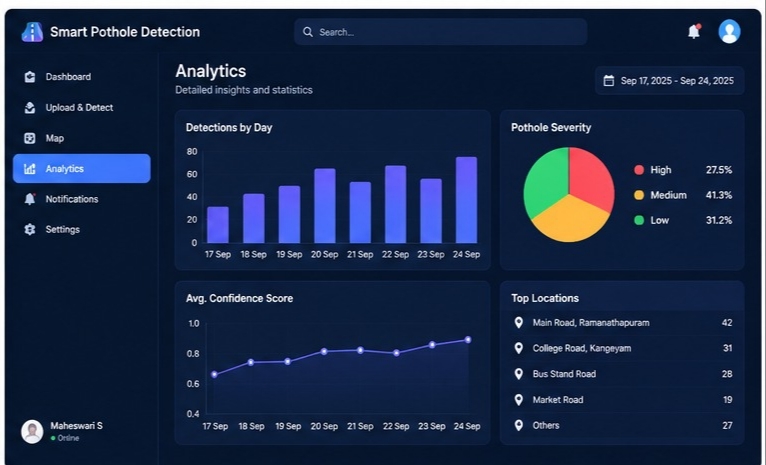Click the 20 Sep confidence score data point

[324, 352]
